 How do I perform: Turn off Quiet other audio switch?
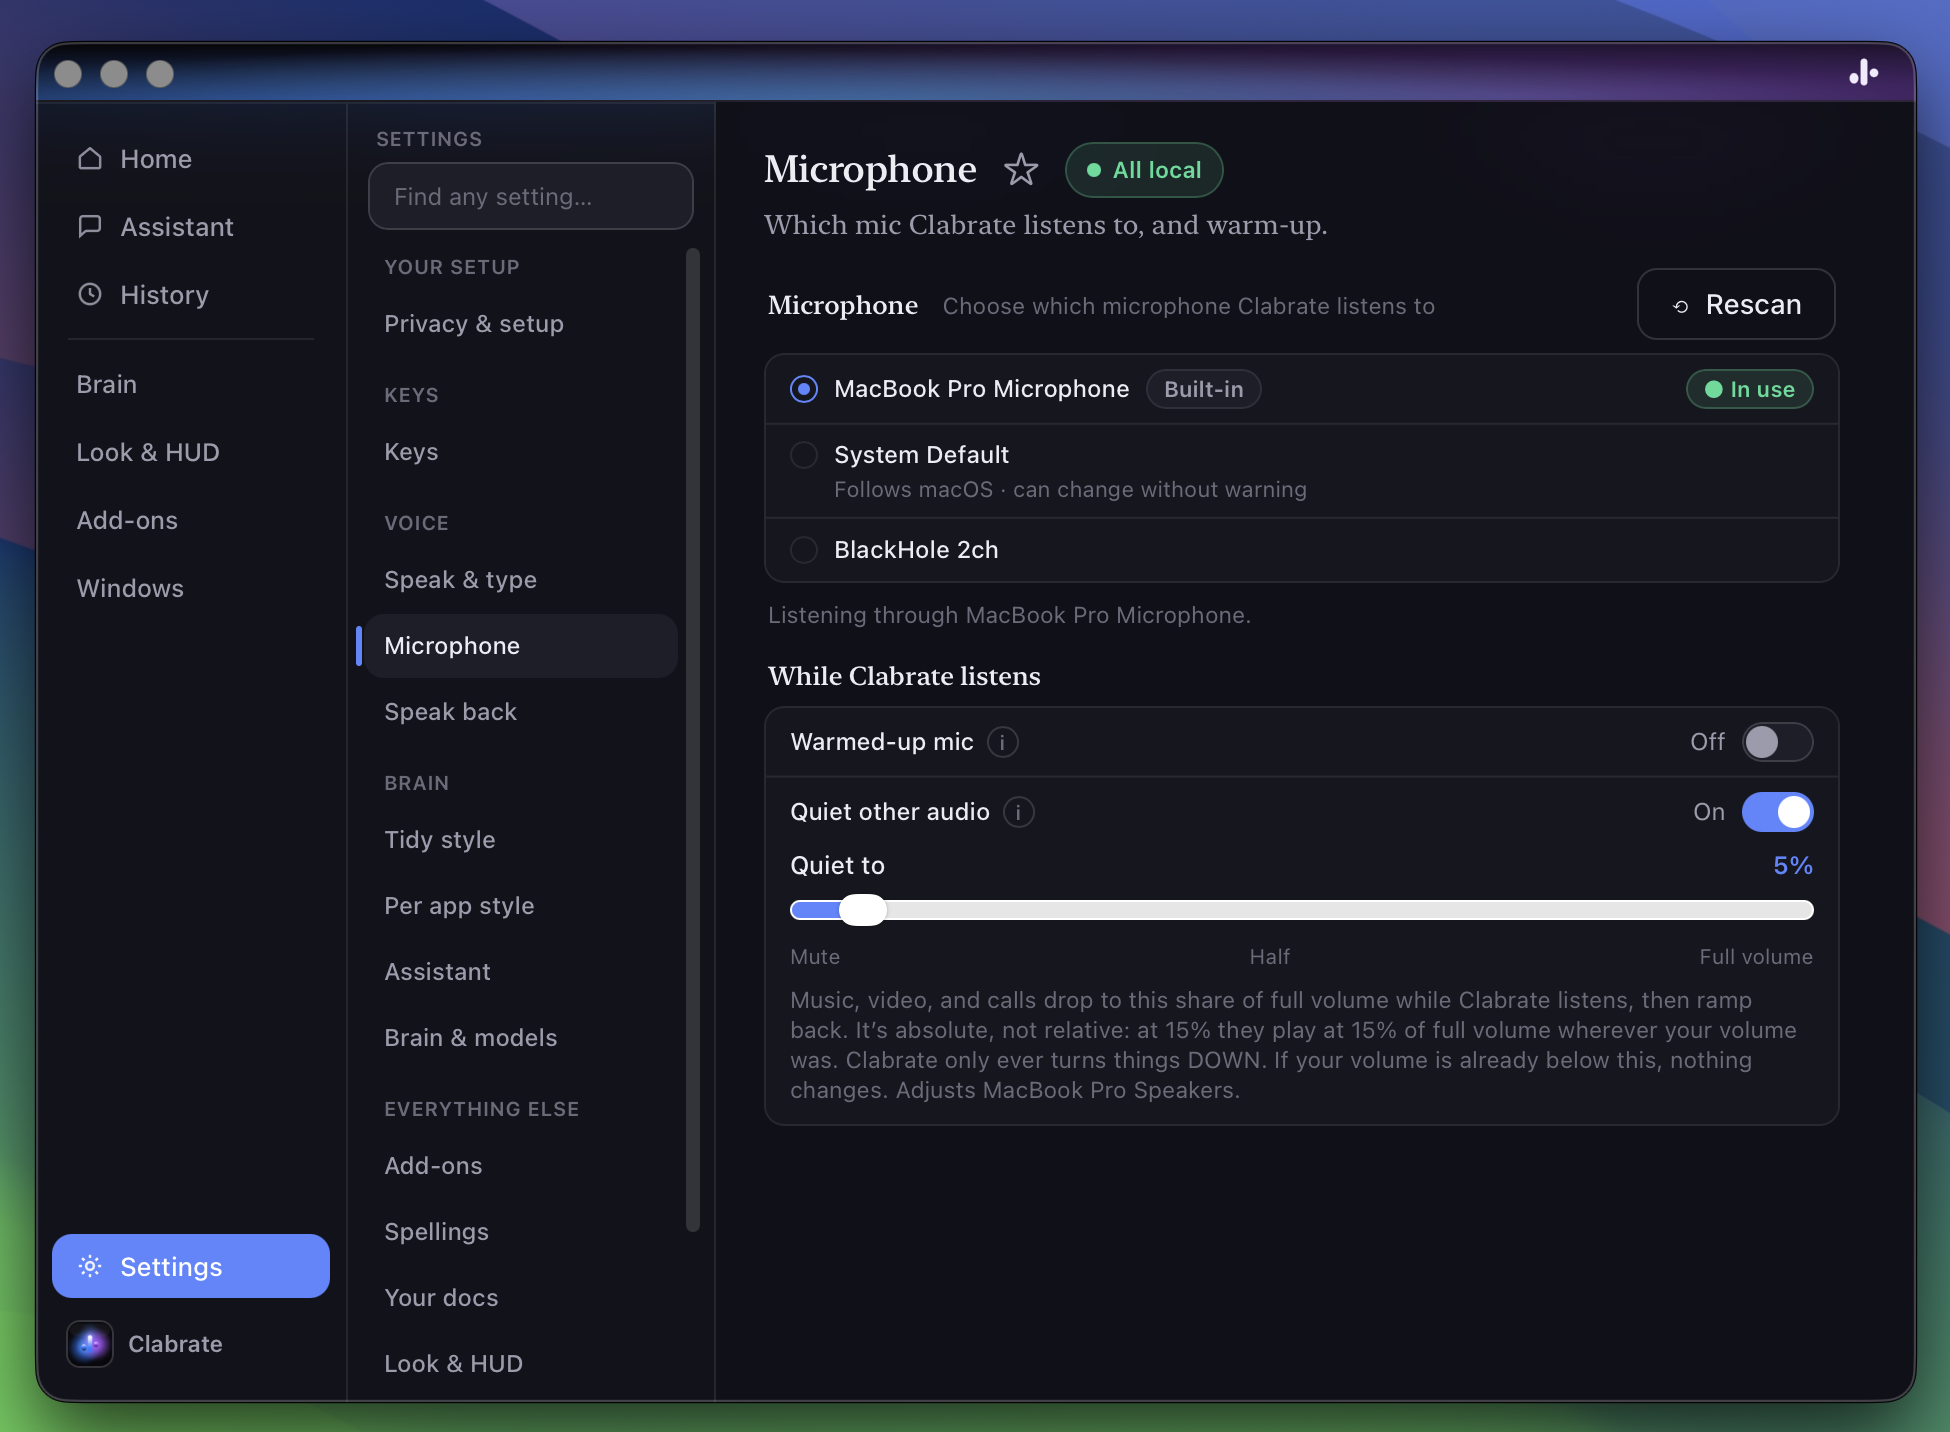coord(1777,812)
